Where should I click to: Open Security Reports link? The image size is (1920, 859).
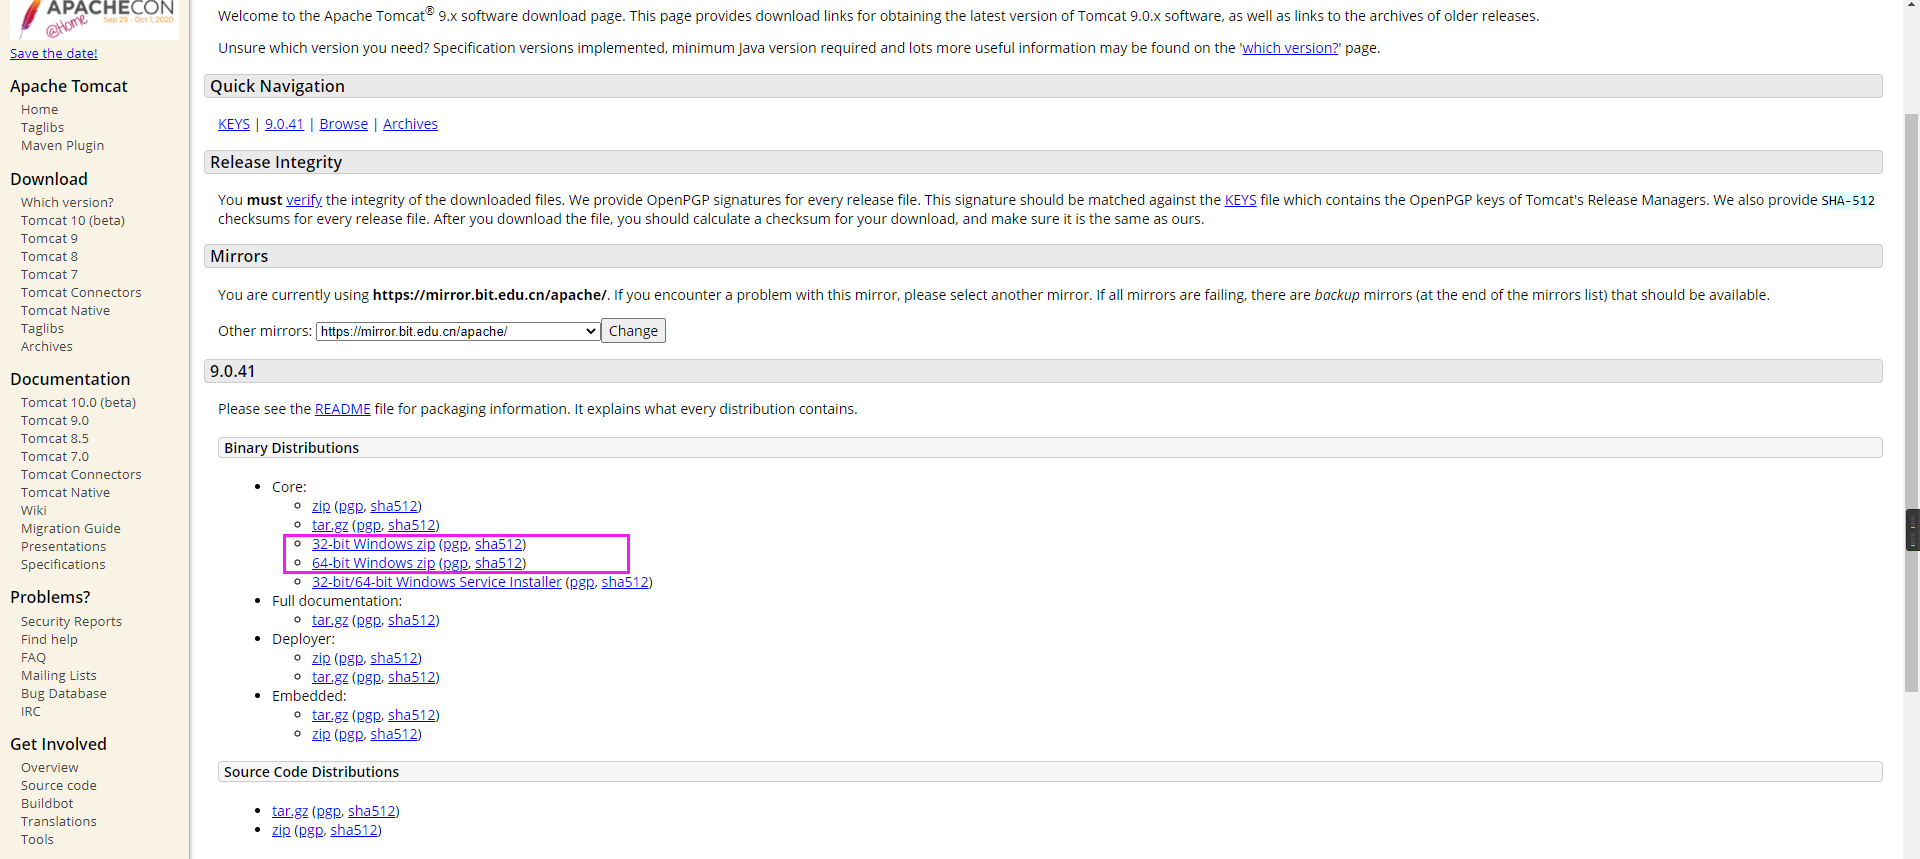click(71, 622)
